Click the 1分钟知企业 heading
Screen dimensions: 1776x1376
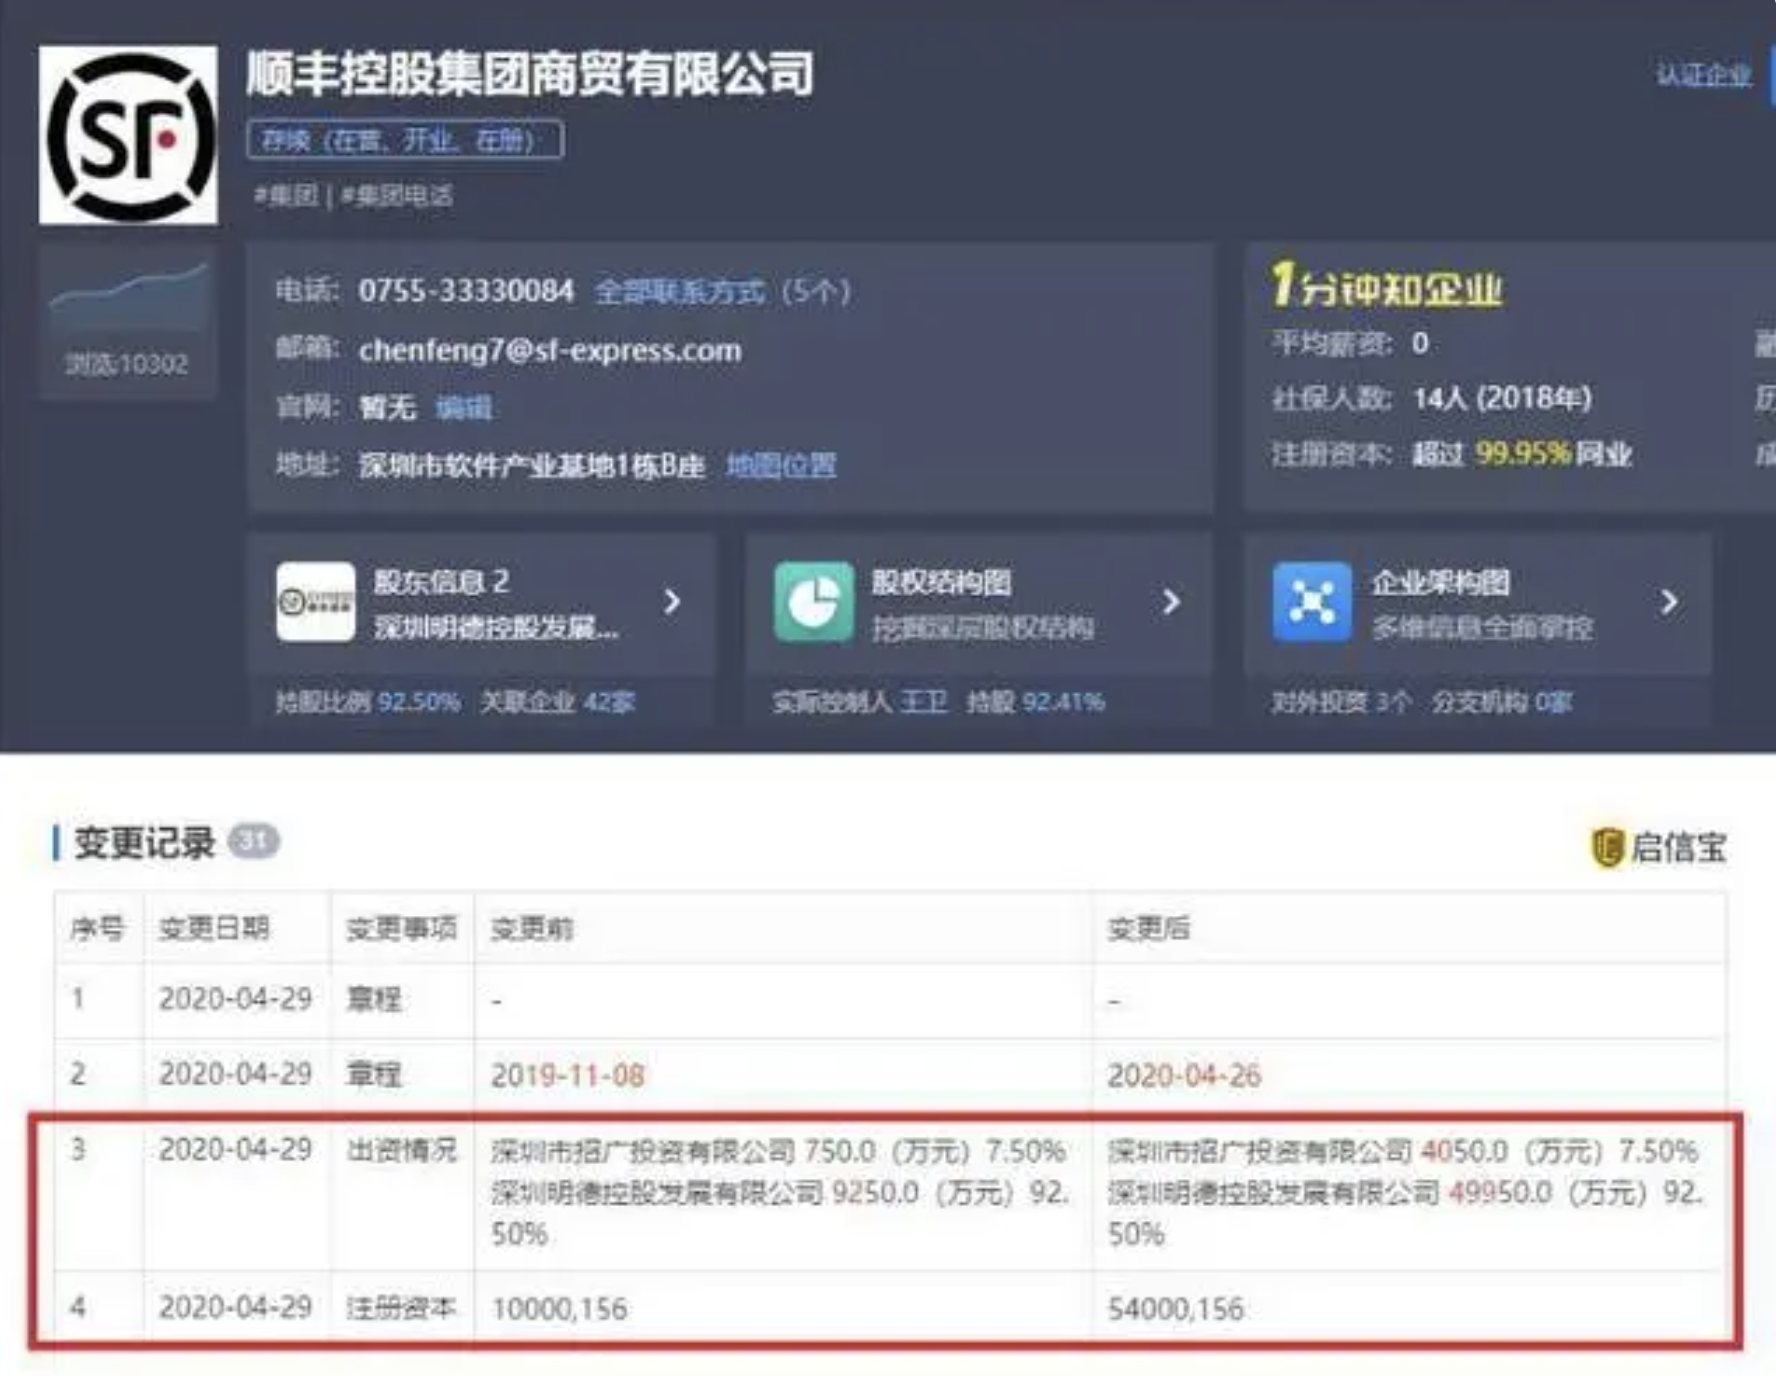1386,288
